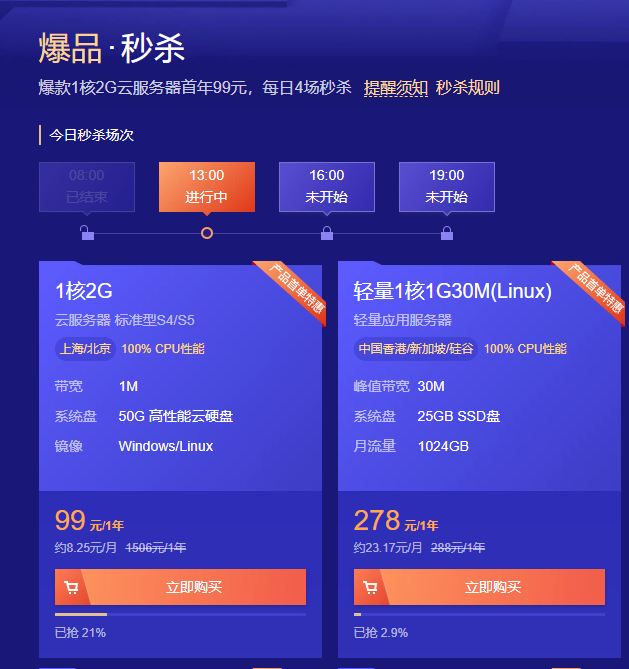Click the 上海/北京 region tag

(x=85, y=349)
